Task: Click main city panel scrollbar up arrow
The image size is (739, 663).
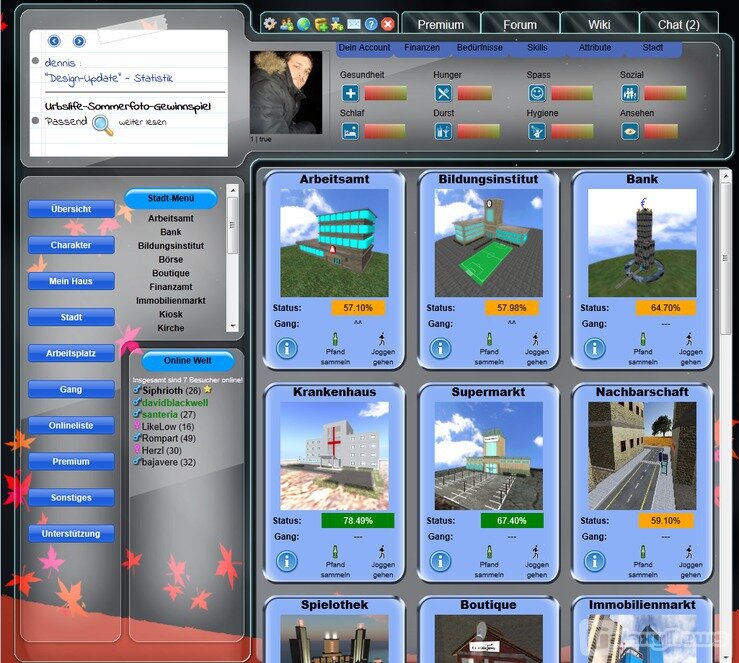Action: (725, 177)
